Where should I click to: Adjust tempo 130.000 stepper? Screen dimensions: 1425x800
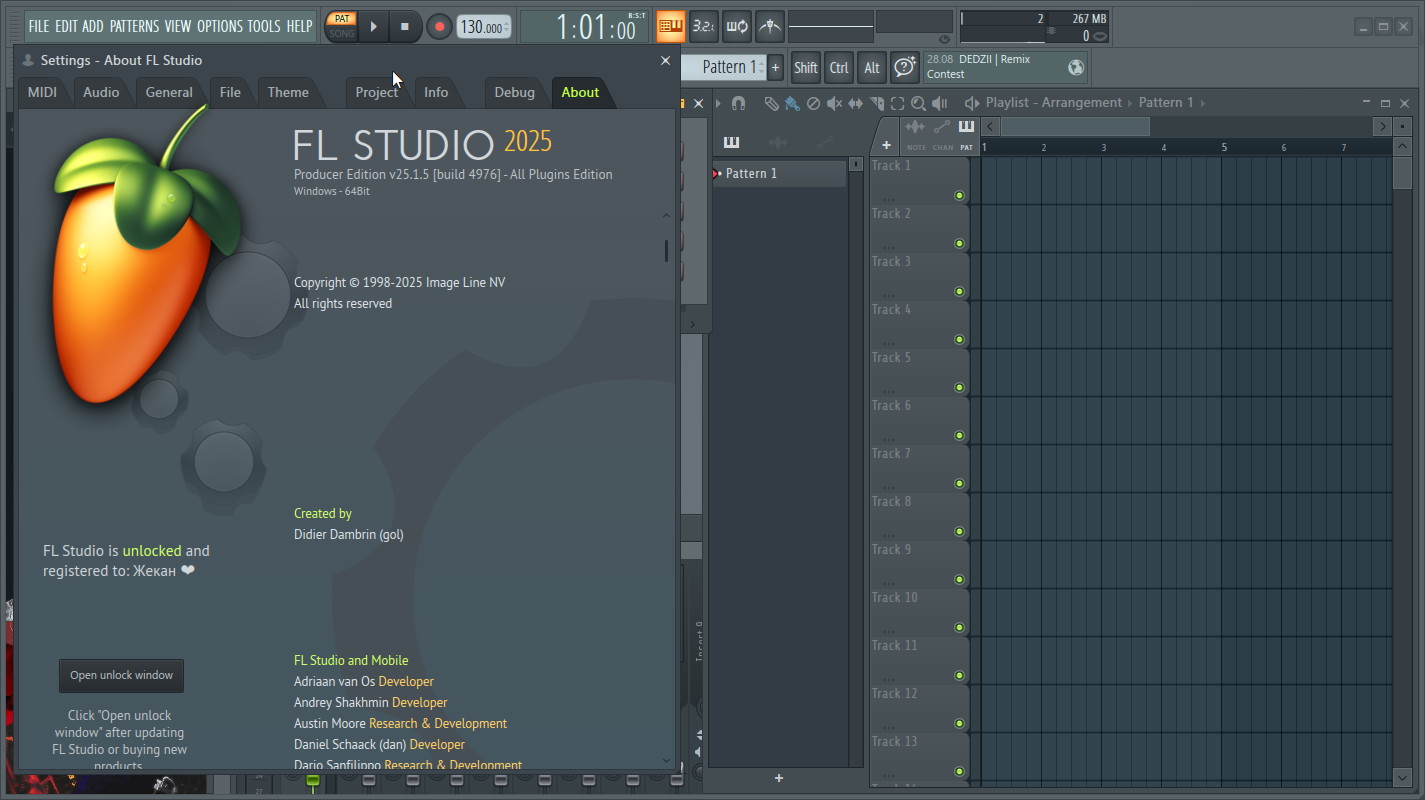click(x=483, y=27)
